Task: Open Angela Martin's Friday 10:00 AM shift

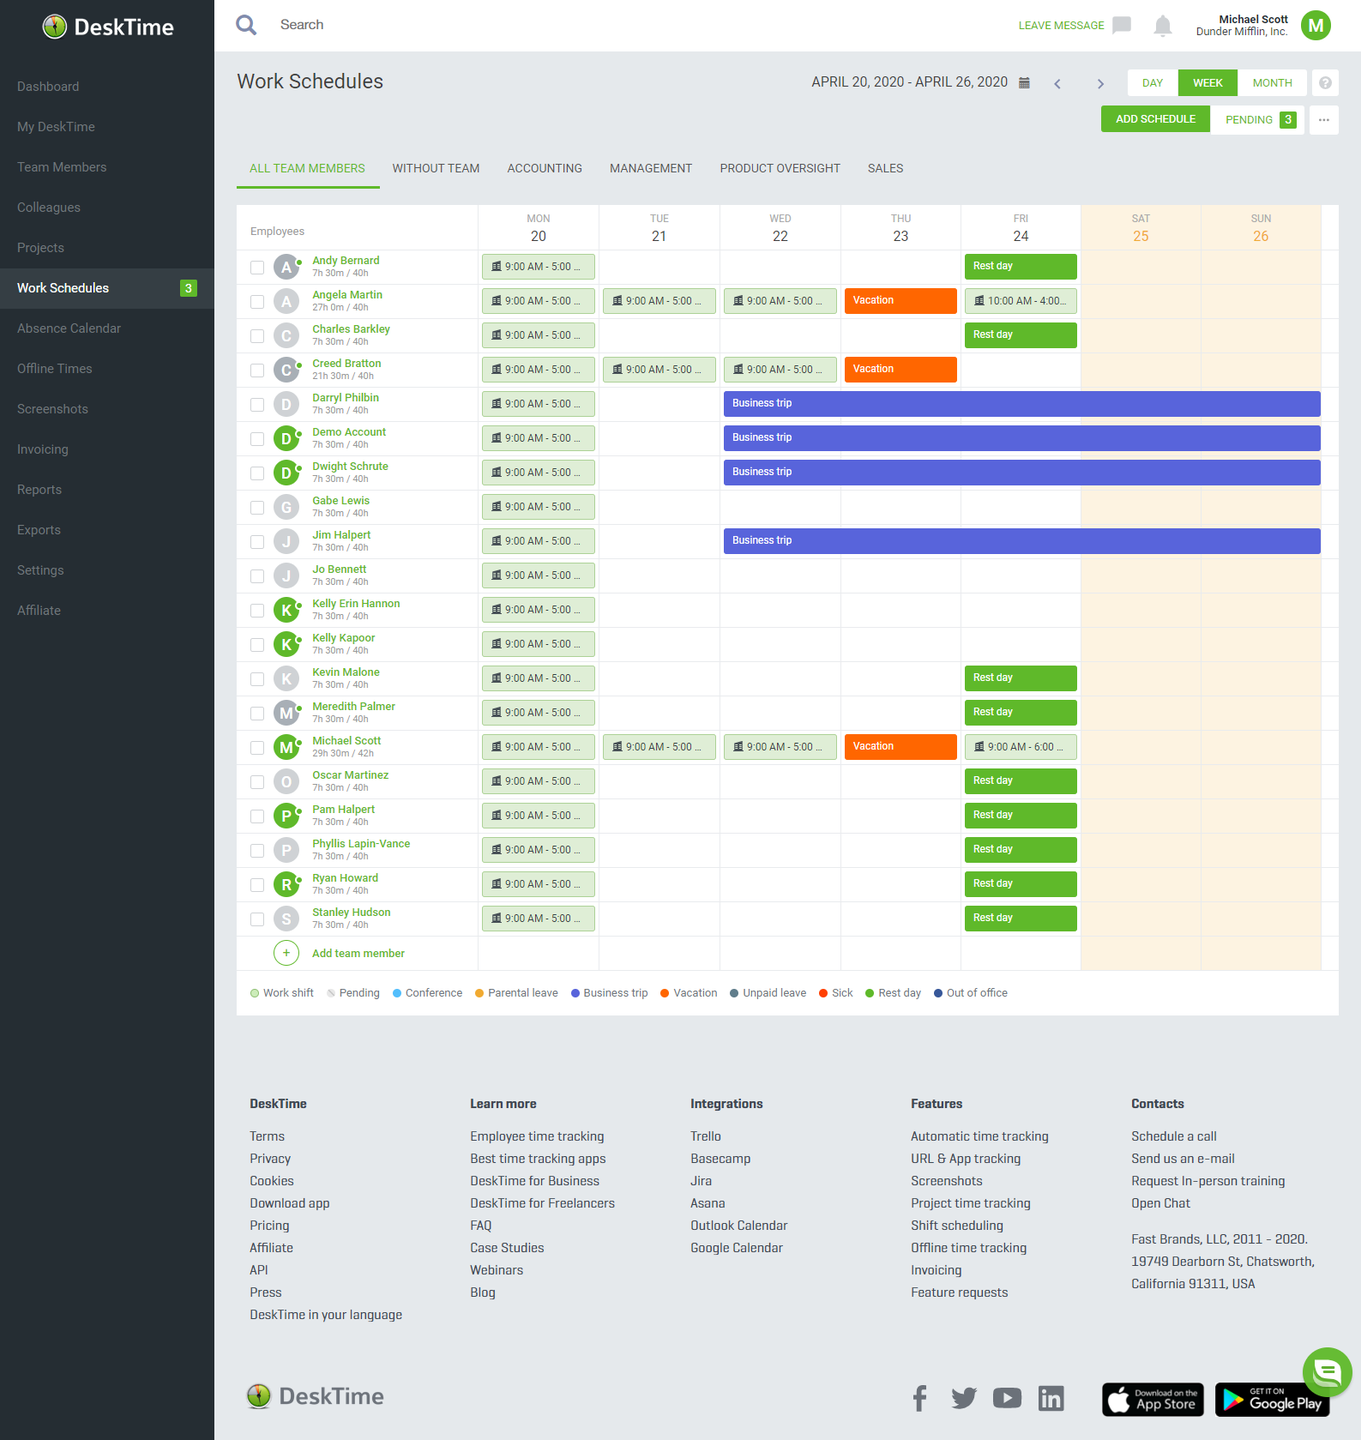Action: pos(1021,301)
